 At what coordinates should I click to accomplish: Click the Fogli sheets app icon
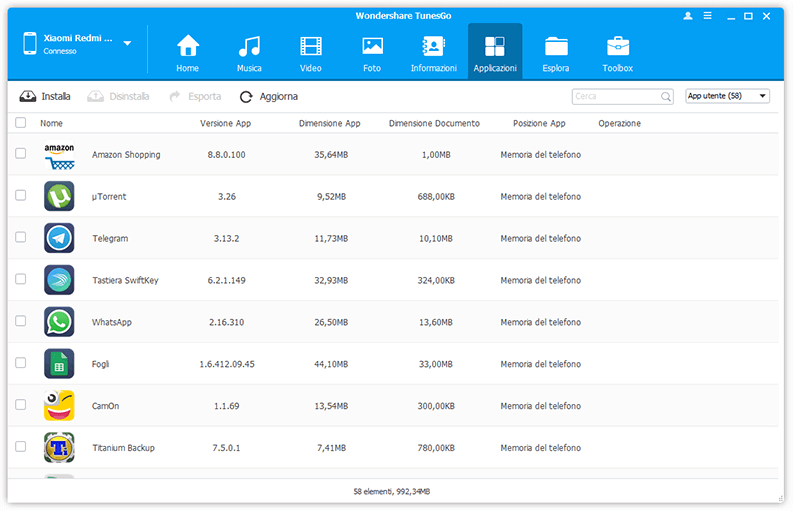pyautogui.click(x=59, y=364)
